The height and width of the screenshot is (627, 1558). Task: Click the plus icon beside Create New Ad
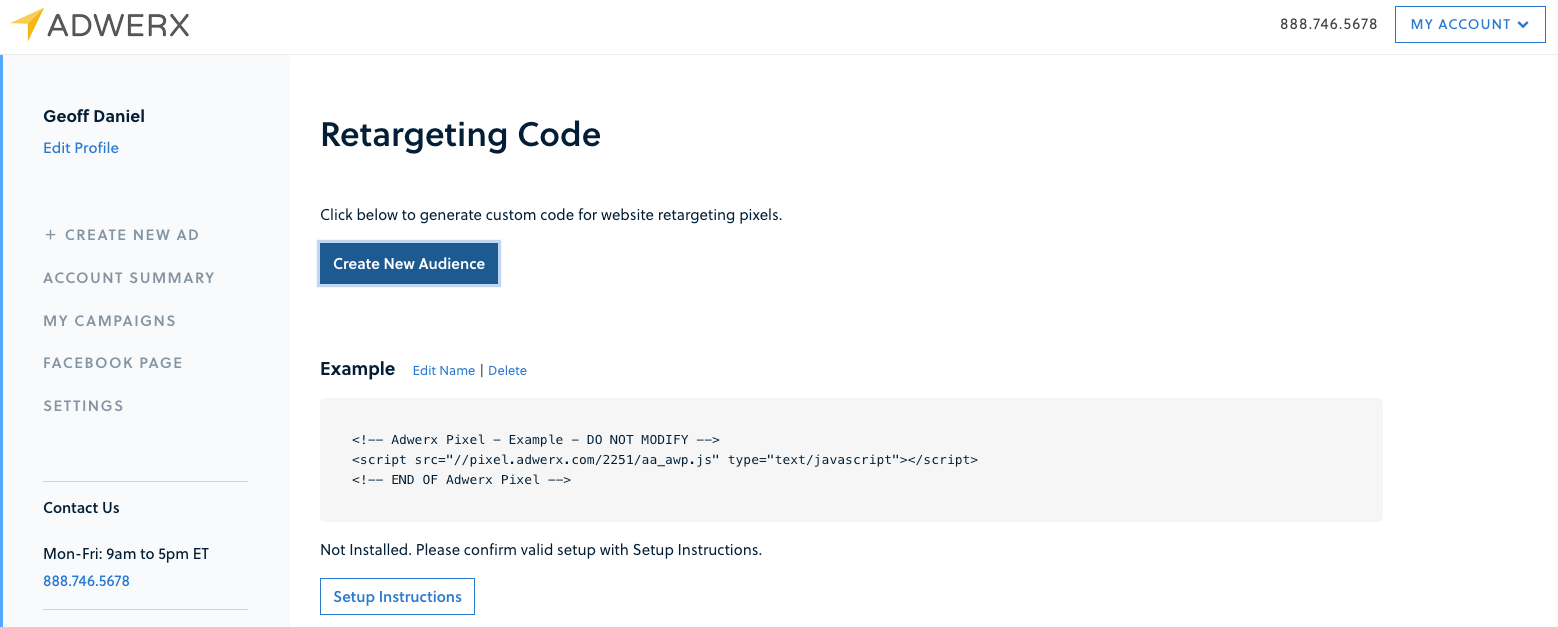[x=50, y=235]
